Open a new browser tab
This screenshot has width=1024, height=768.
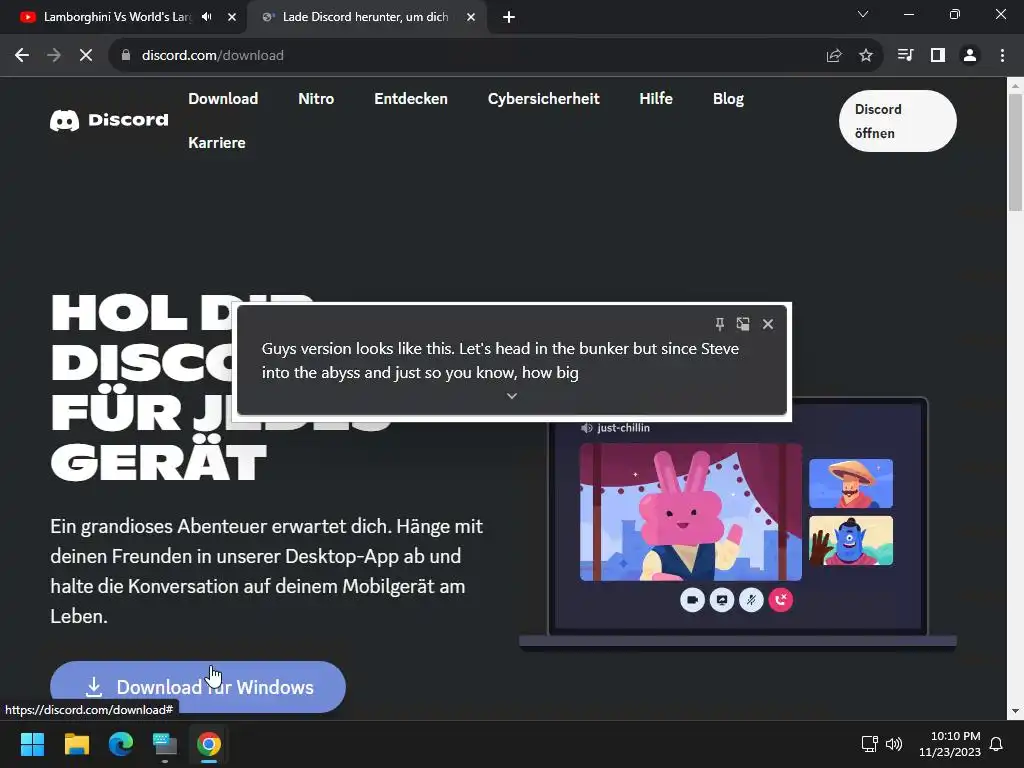[509, 17]
